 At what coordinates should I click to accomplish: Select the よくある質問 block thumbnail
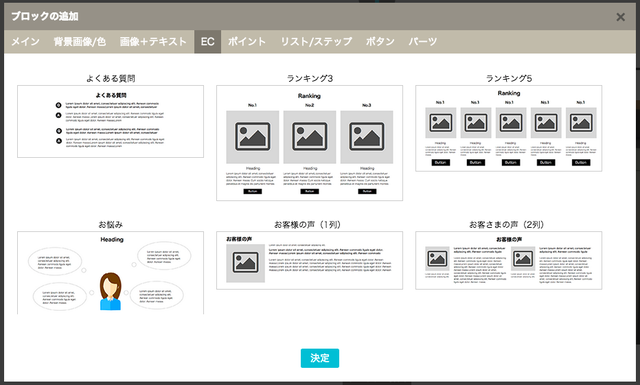coord(110,121)
